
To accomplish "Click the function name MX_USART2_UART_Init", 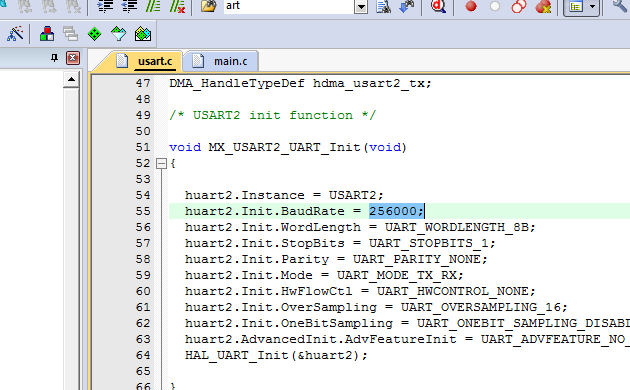I will (x=284, y=147).
